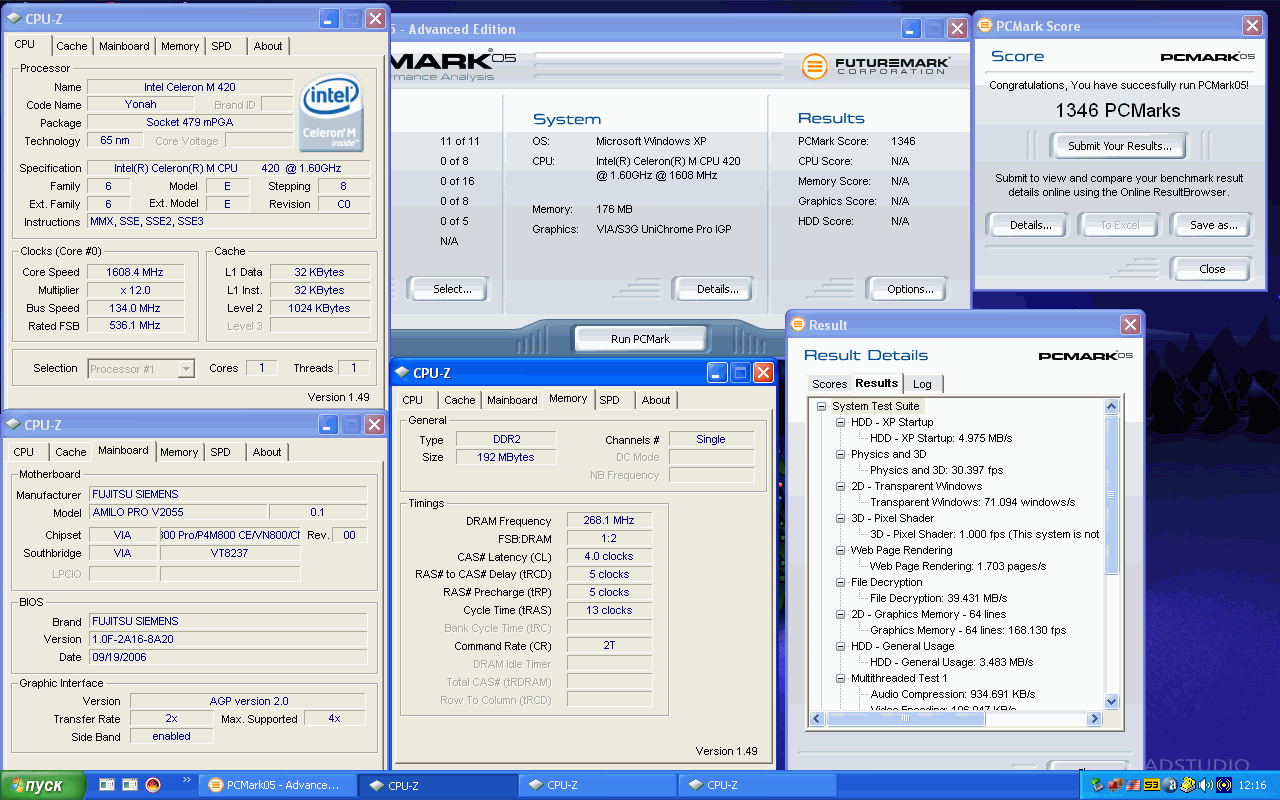Image resolution: width=1280 pixels, height=800 pixels.
Task: Click the '1346 PCMarks' score text
Action: click(1118, 111)
